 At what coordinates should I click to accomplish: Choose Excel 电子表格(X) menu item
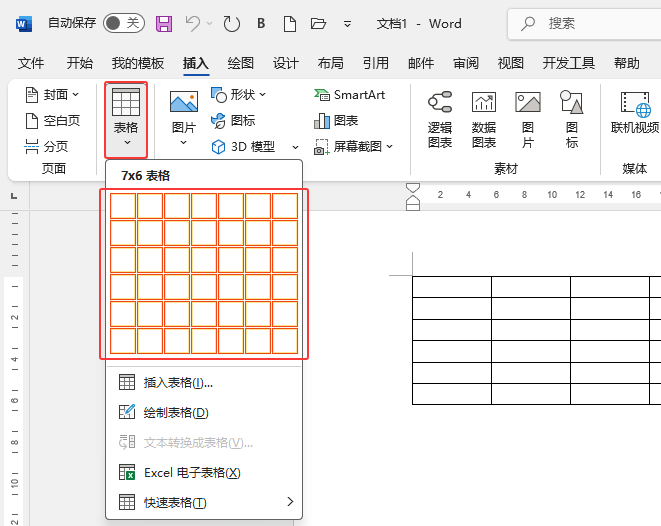[204, 472]
